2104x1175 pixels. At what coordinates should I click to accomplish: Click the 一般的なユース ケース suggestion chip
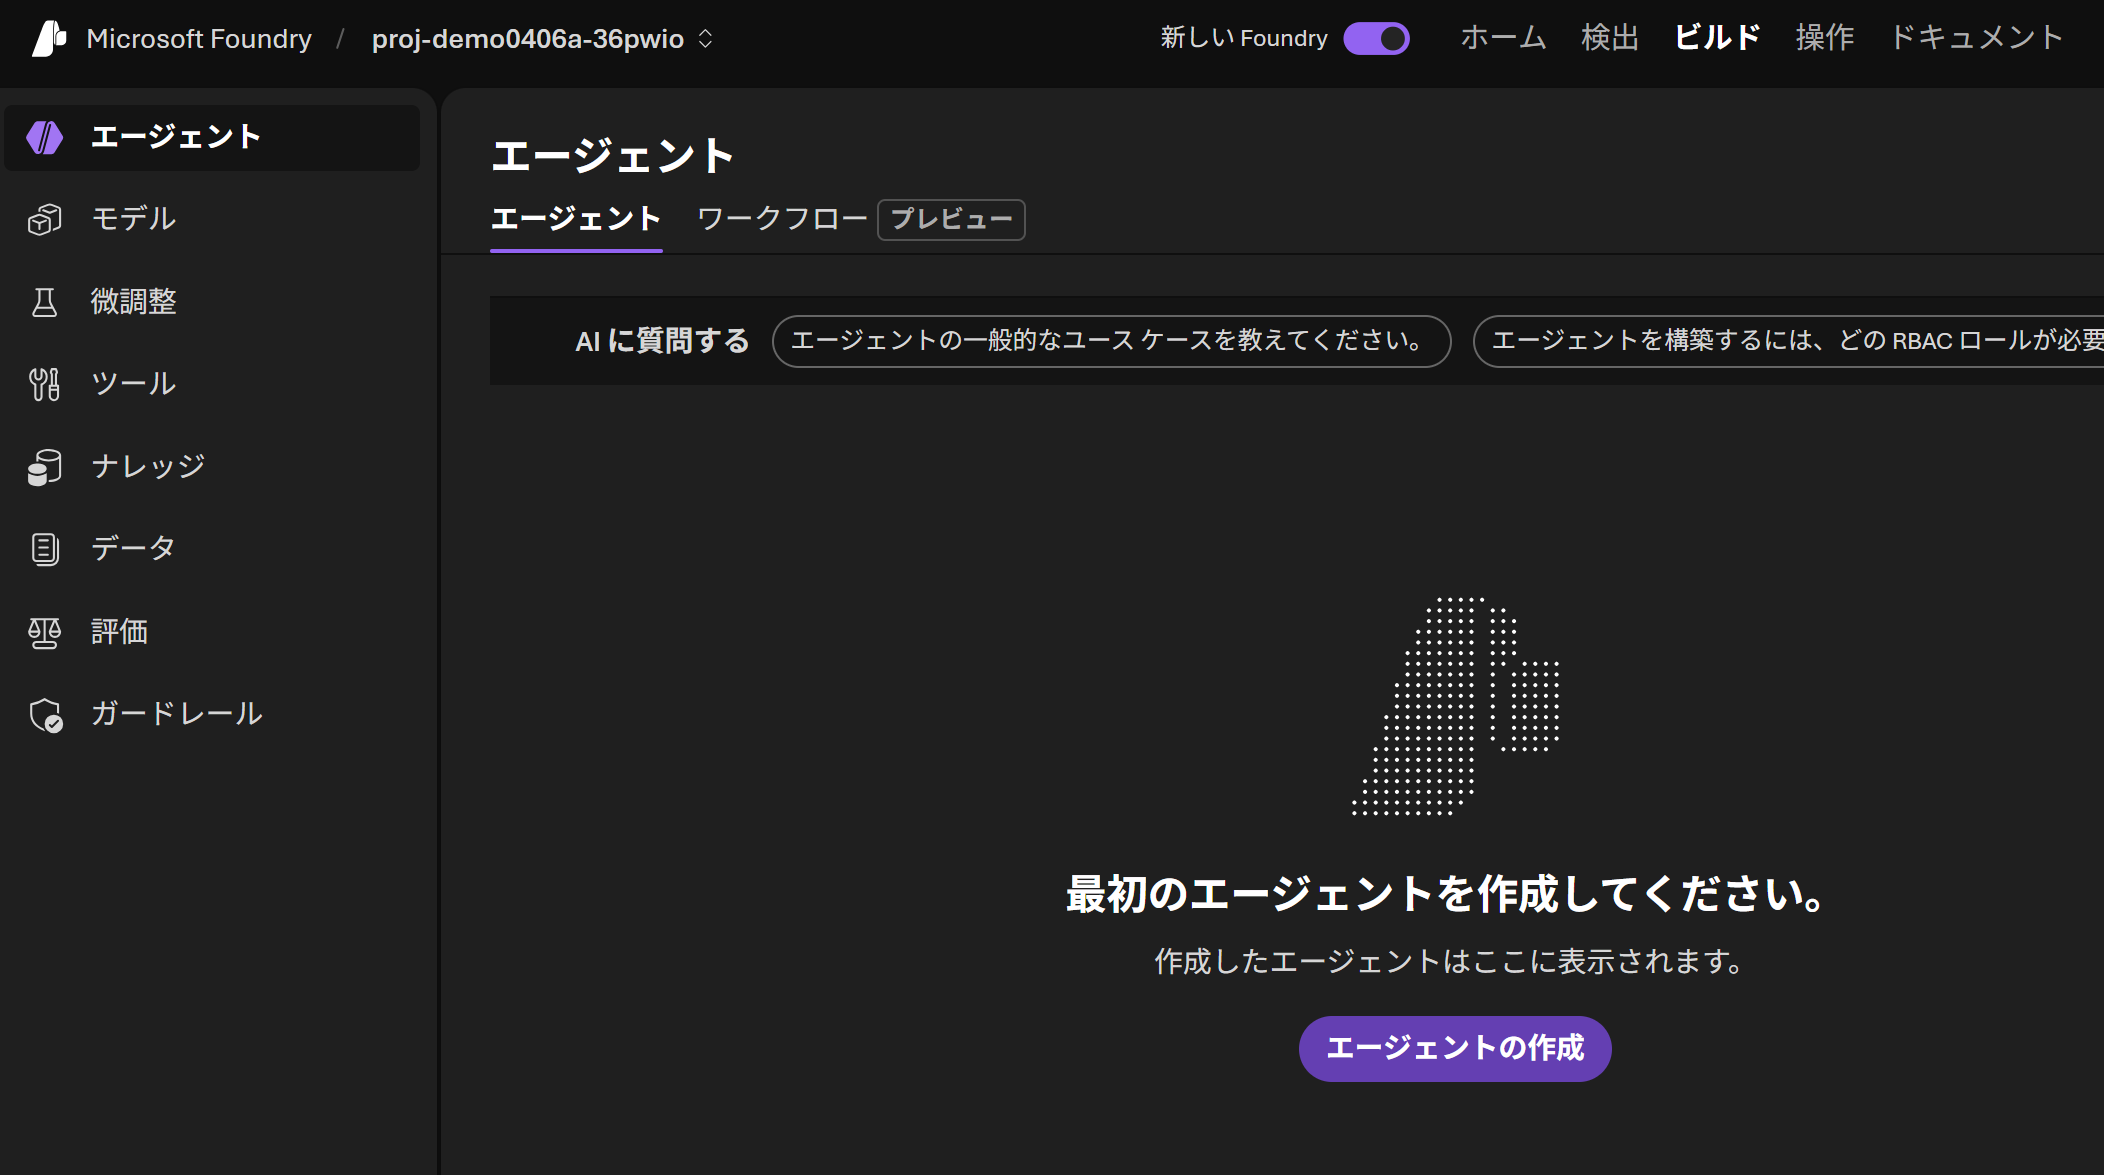pos(1111,341)
